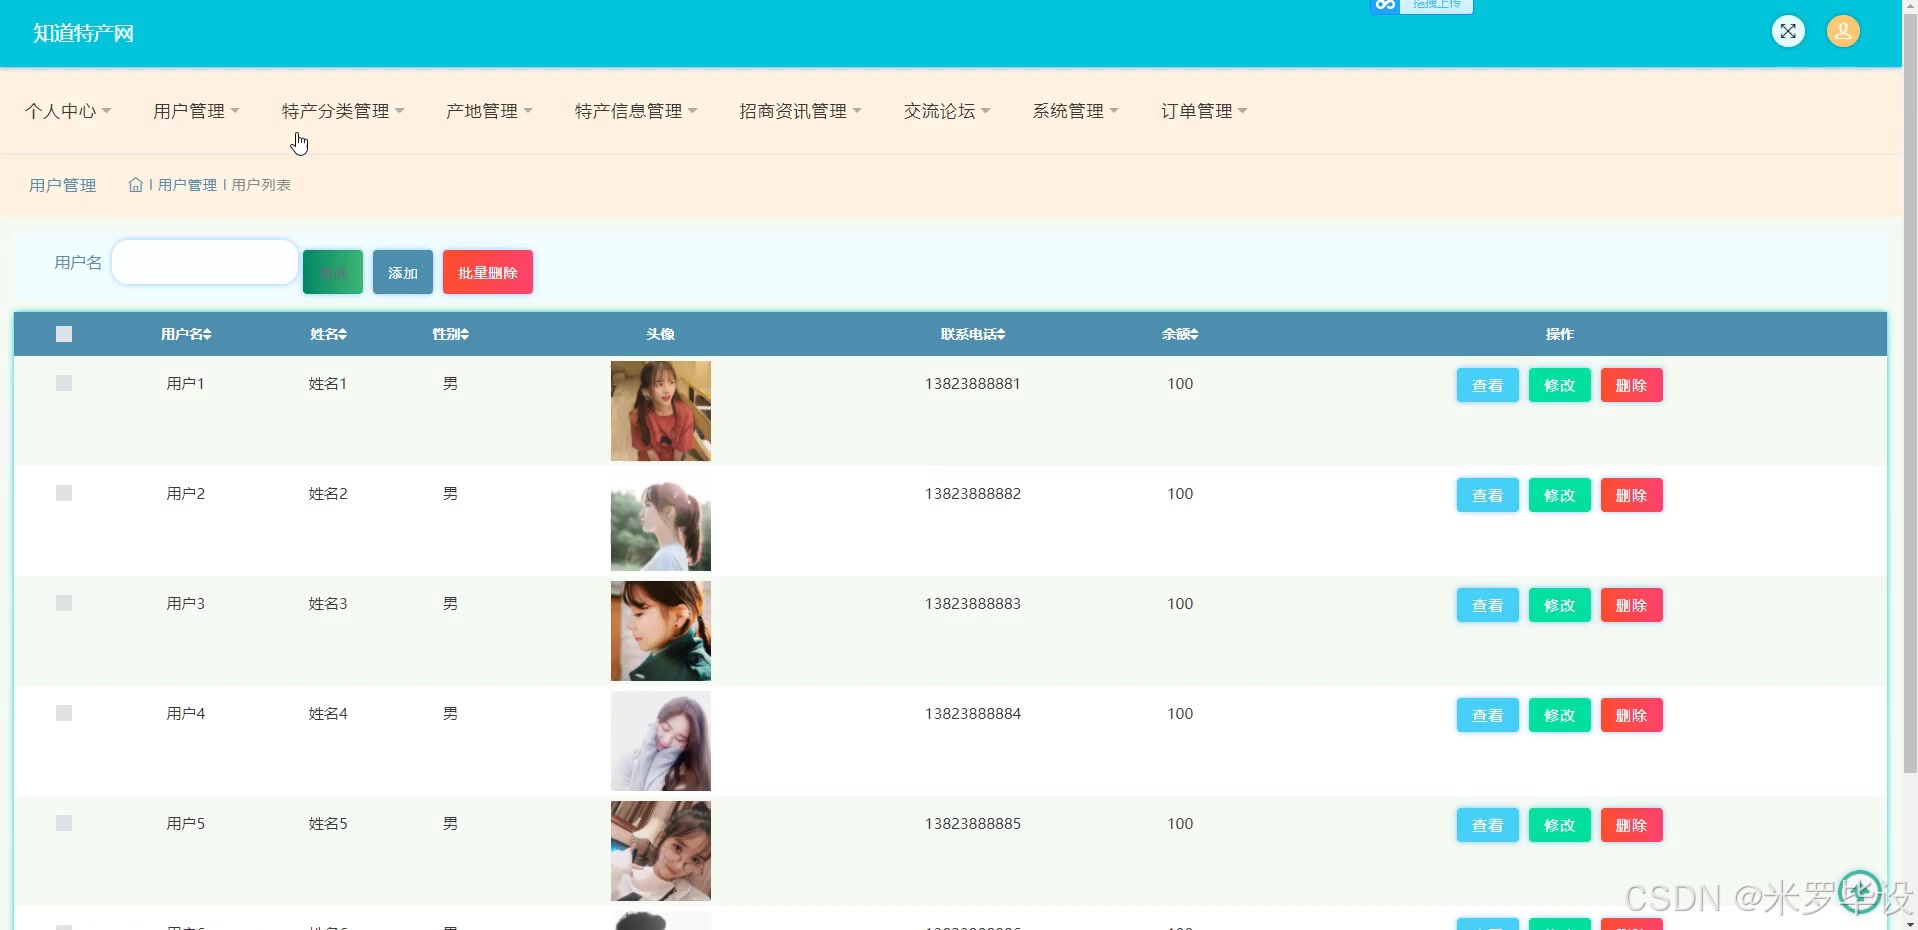1918x930 pixels.
Task: Click 删除 for 用户5
Action: click(x=1631, y=825)
